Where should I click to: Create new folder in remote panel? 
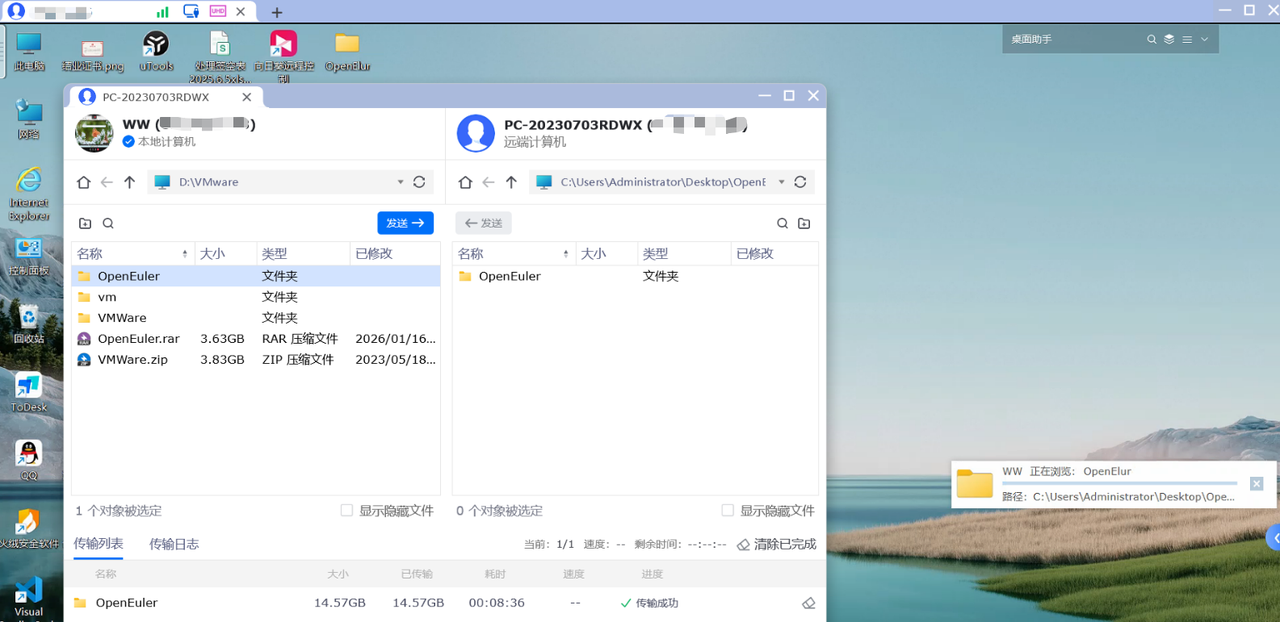[804, 224]
